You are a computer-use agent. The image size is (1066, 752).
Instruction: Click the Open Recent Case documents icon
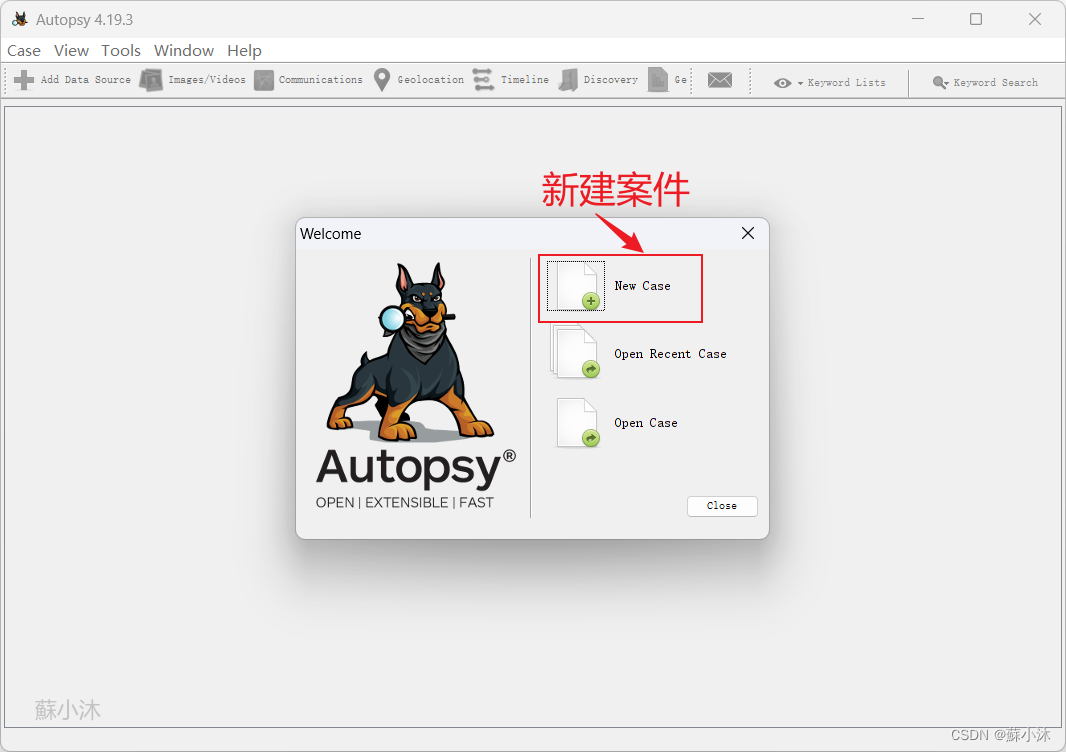click(x=576, y=352)
